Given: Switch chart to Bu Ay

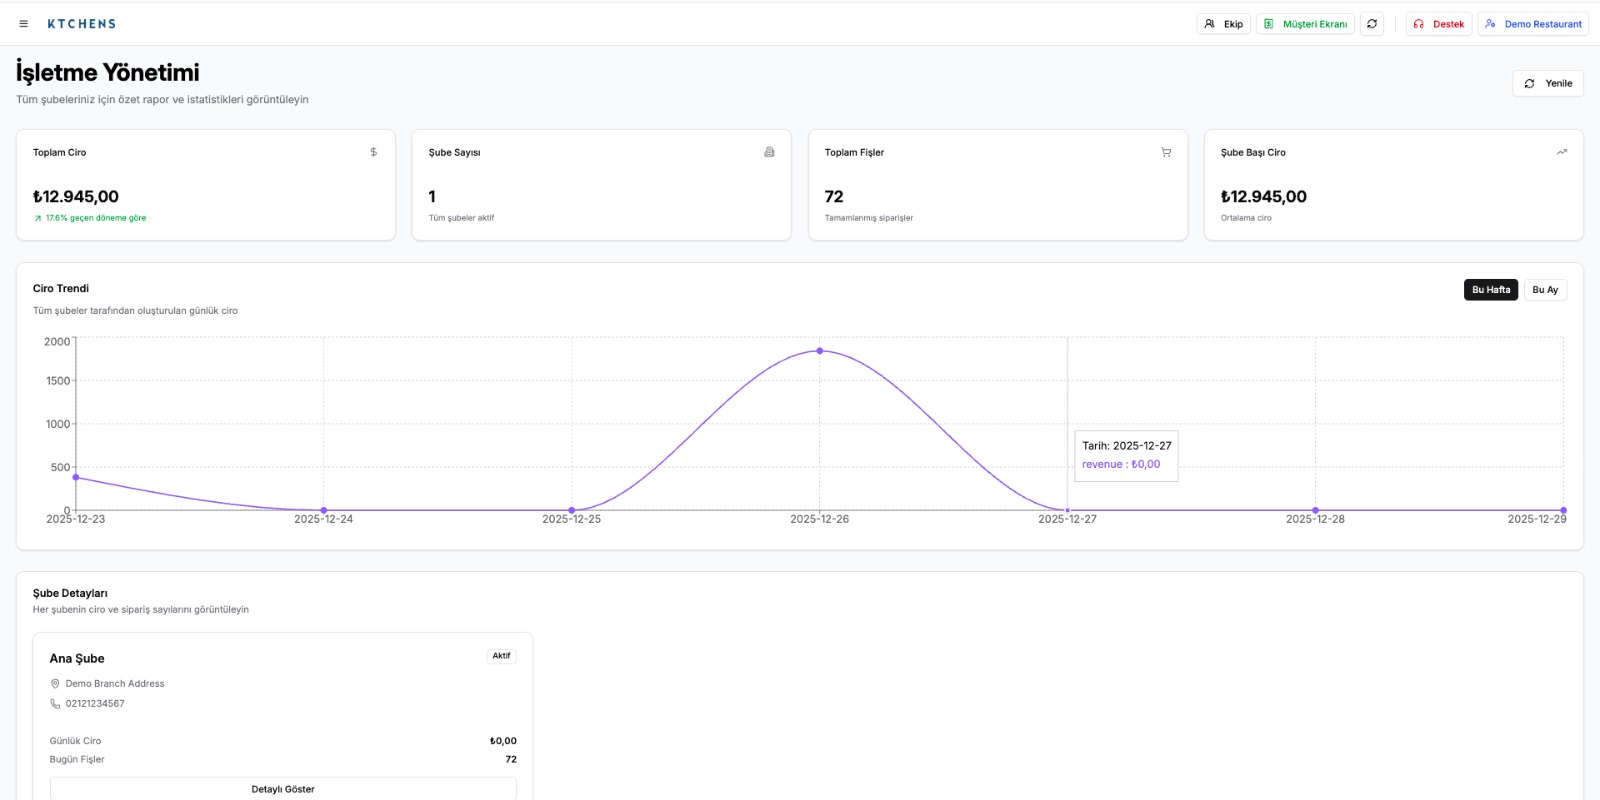Looking at the screenshot, I should (x=1545, y=290).
